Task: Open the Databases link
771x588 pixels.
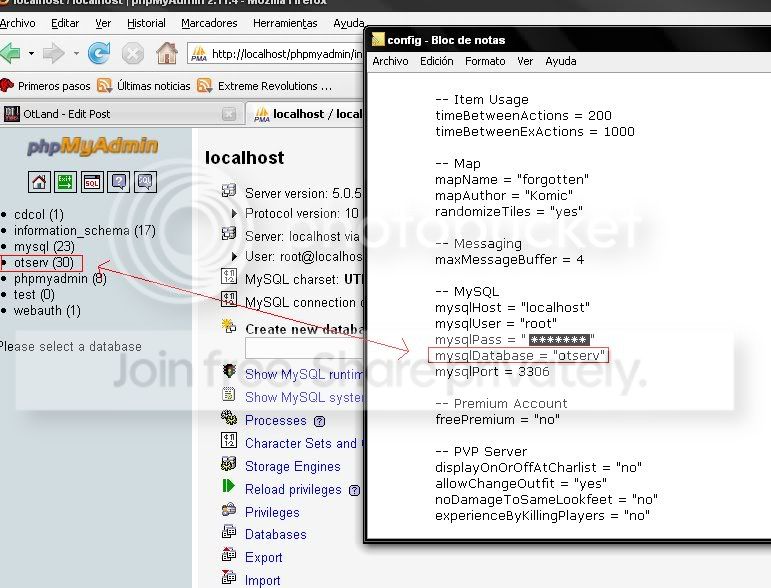Action: pyautogui.click(x=275, y=534)
